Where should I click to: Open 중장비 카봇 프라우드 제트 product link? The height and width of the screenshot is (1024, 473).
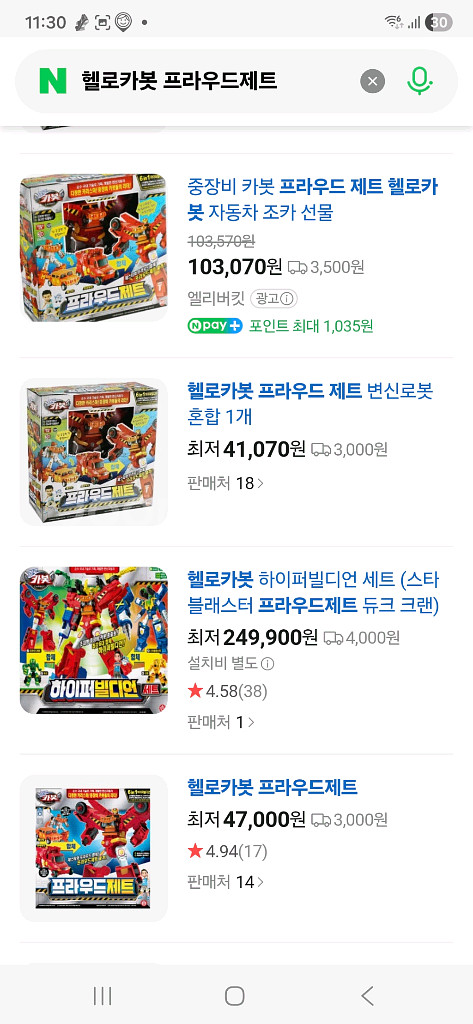(313, 200)
